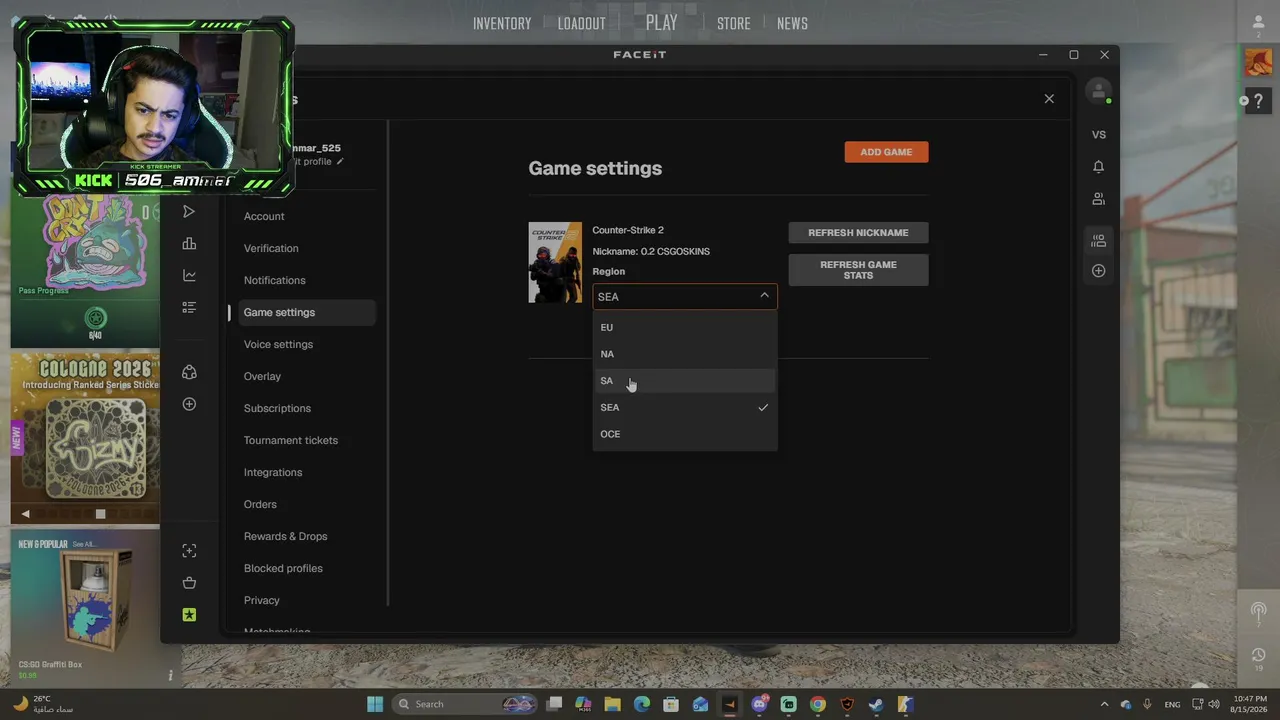This screenshot has width=1280, height=720.
Task: Click the edit profile pencil icon
Action: (340, 161)
